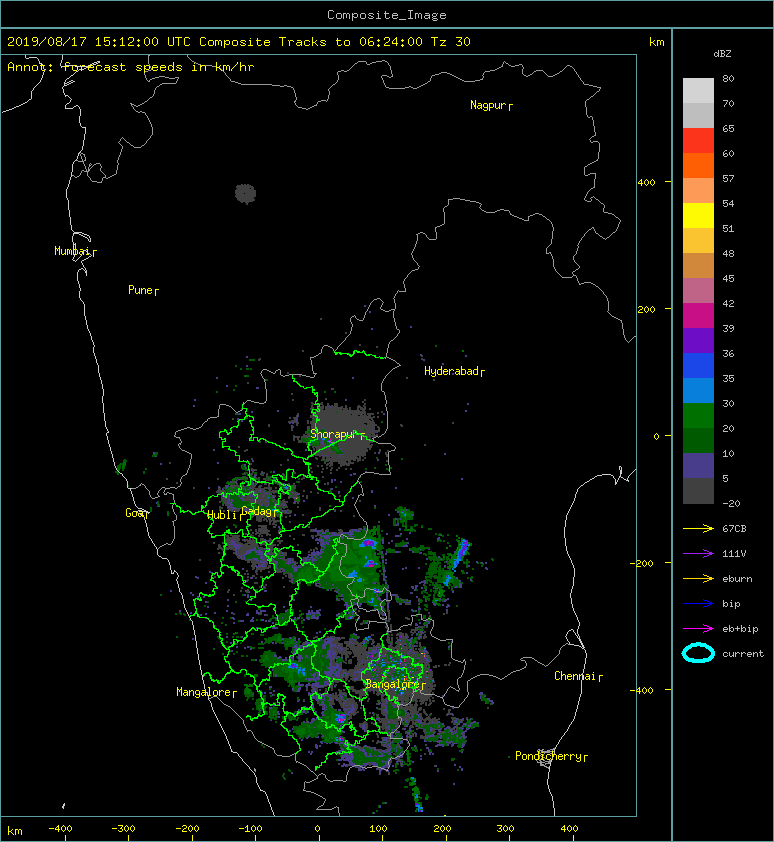Click the dBZ legend heading
The height and width of the screenshot is (842, 774).
[722, 54]
